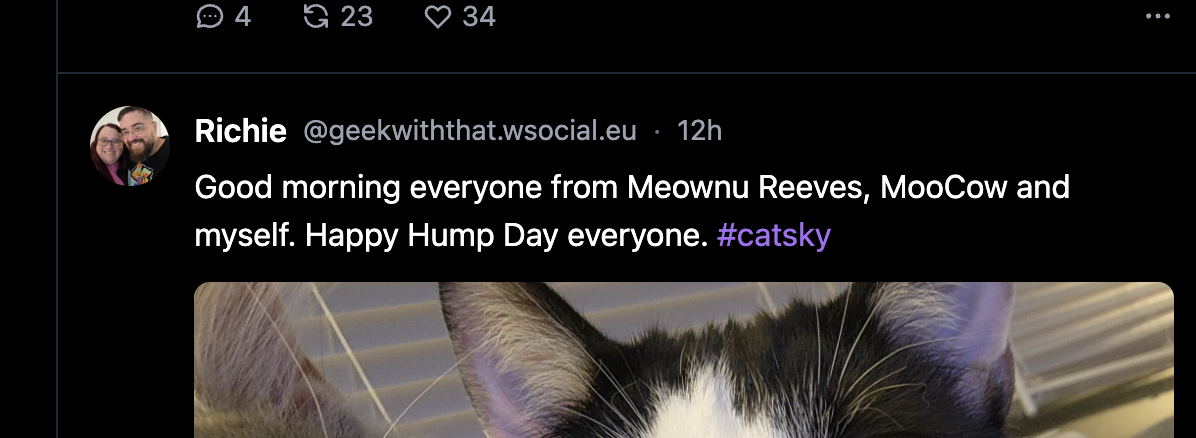Like the post with the heart icon
The height and width of the screenshot is (438, 1196).
pos(438,16)
